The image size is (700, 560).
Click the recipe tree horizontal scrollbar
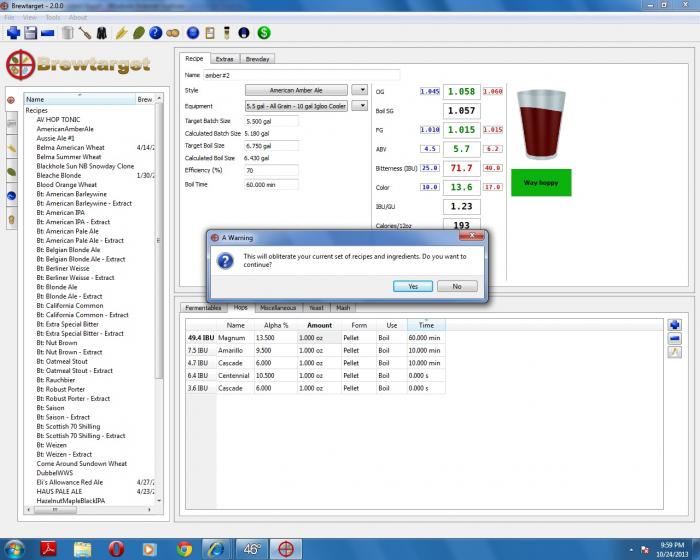(x=54, y=510)
